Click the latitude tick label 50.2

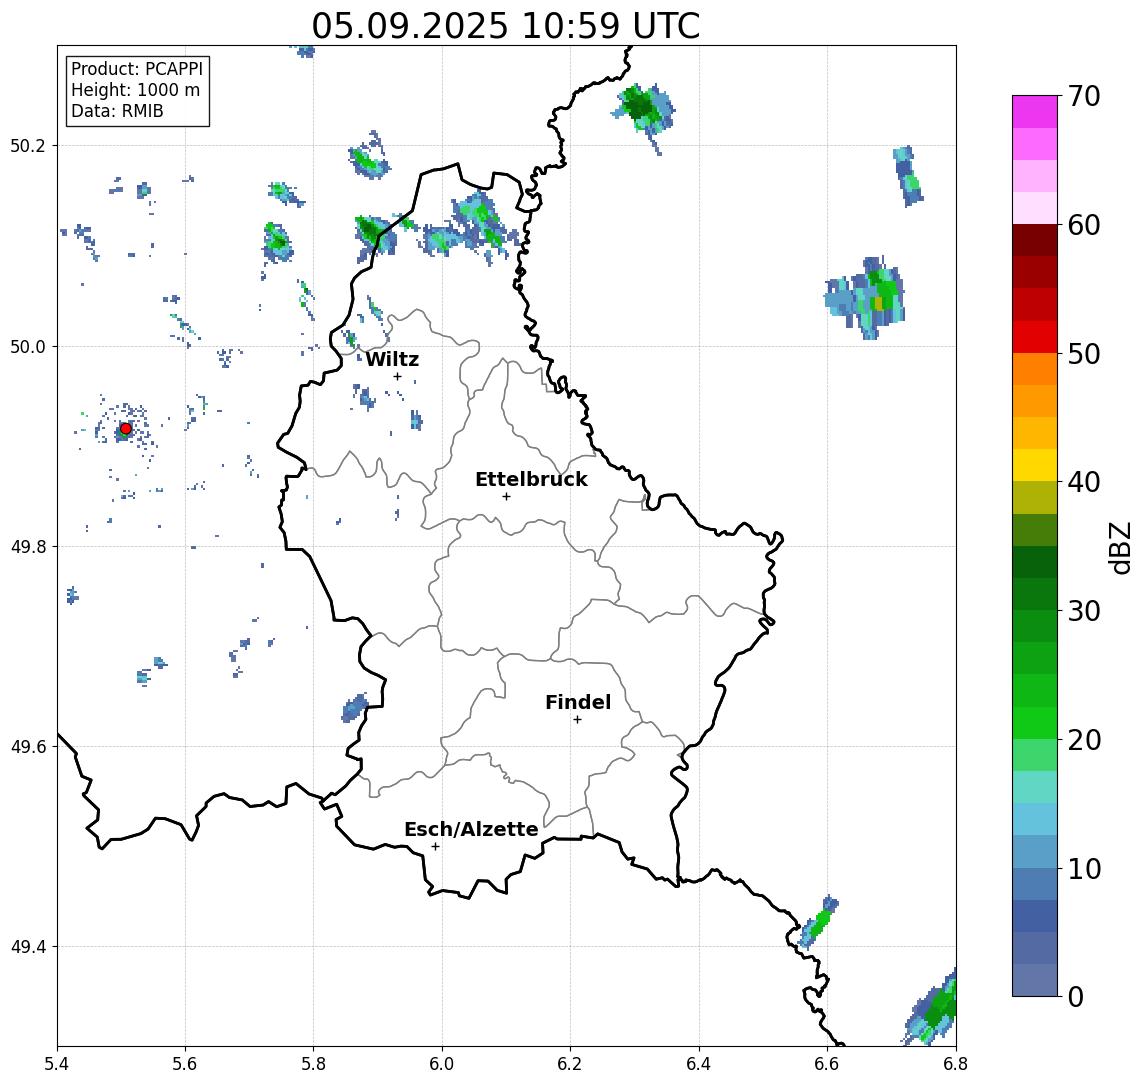(x=28, y=145)
